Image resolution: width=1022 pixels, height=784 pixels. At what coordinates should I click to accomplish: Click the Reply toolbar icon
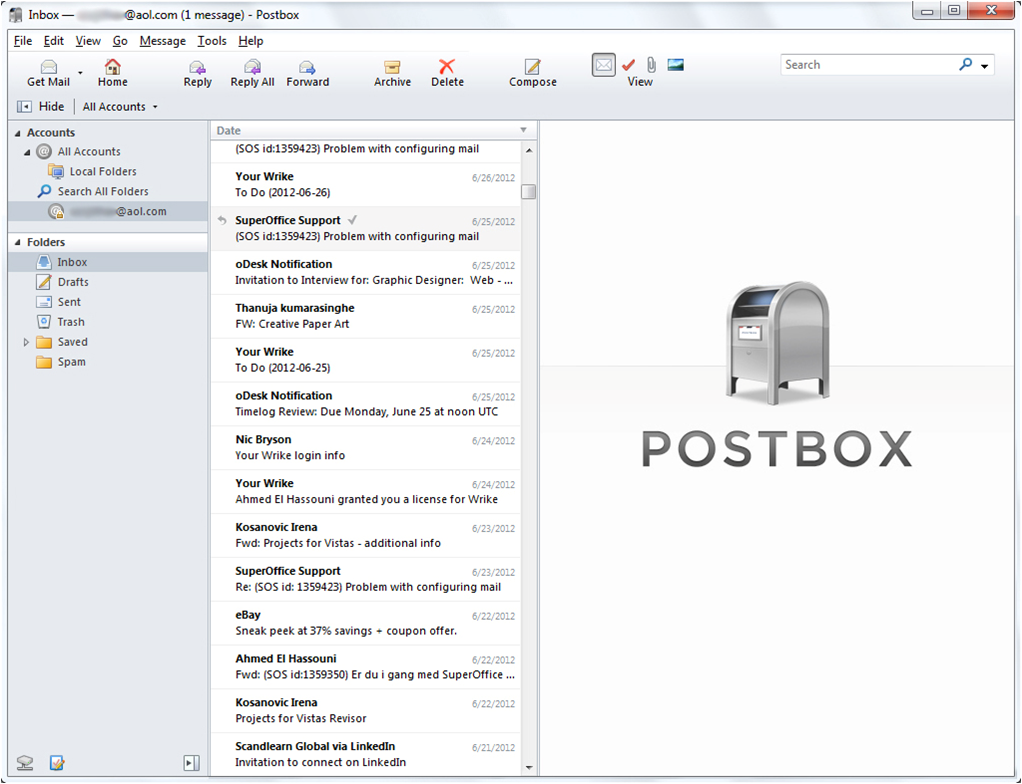197,73
